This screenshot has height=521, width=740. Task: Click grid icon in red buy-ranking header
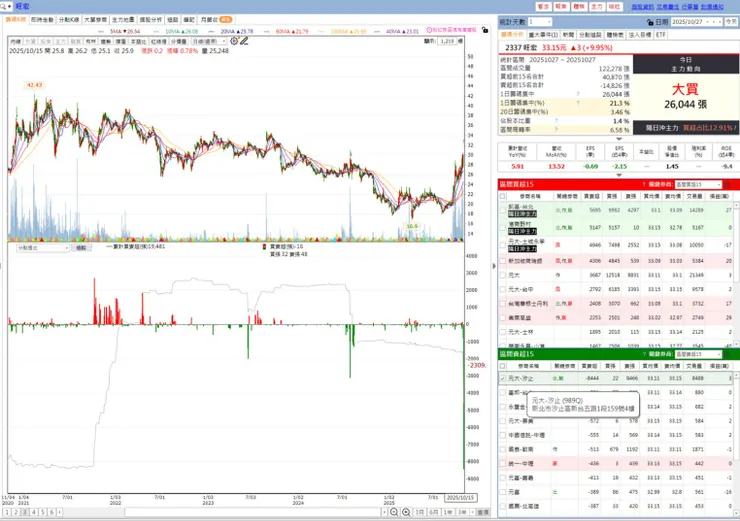tap(727, 184)
